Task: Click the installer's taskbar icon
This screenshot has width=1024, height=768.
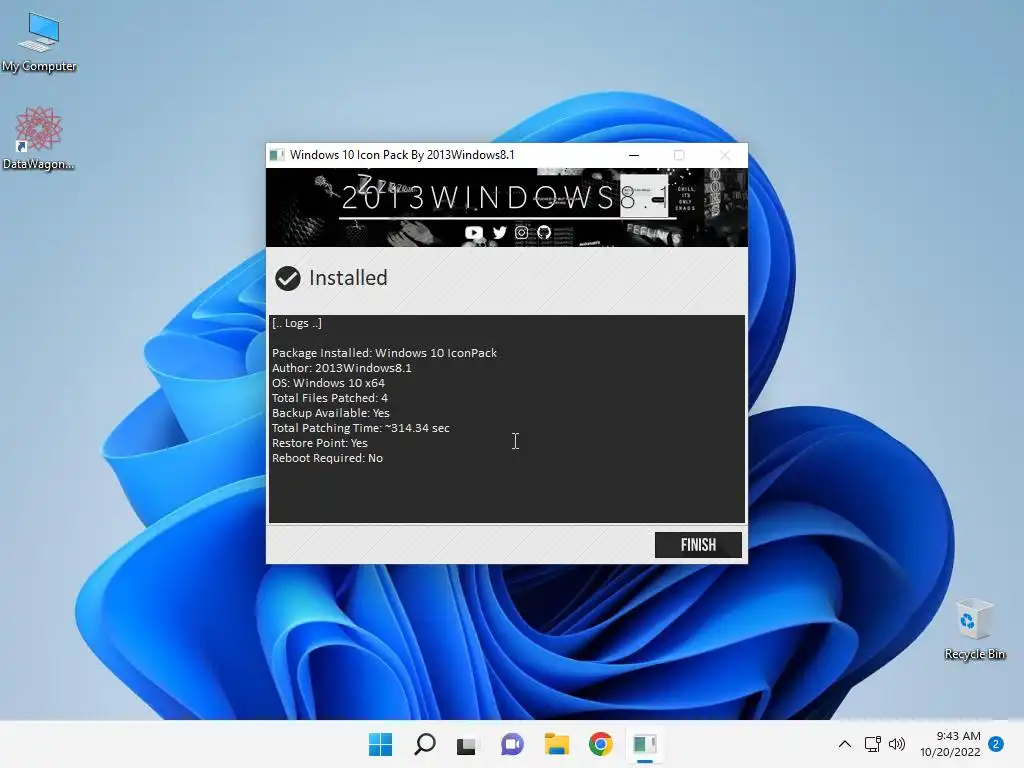Action: click(645, 744)
